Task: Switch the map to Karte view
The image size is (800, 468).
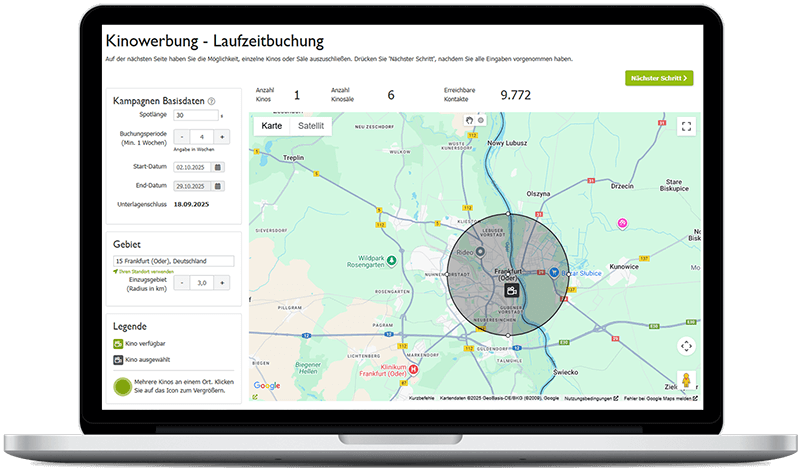Action: [x=271, y=126]
